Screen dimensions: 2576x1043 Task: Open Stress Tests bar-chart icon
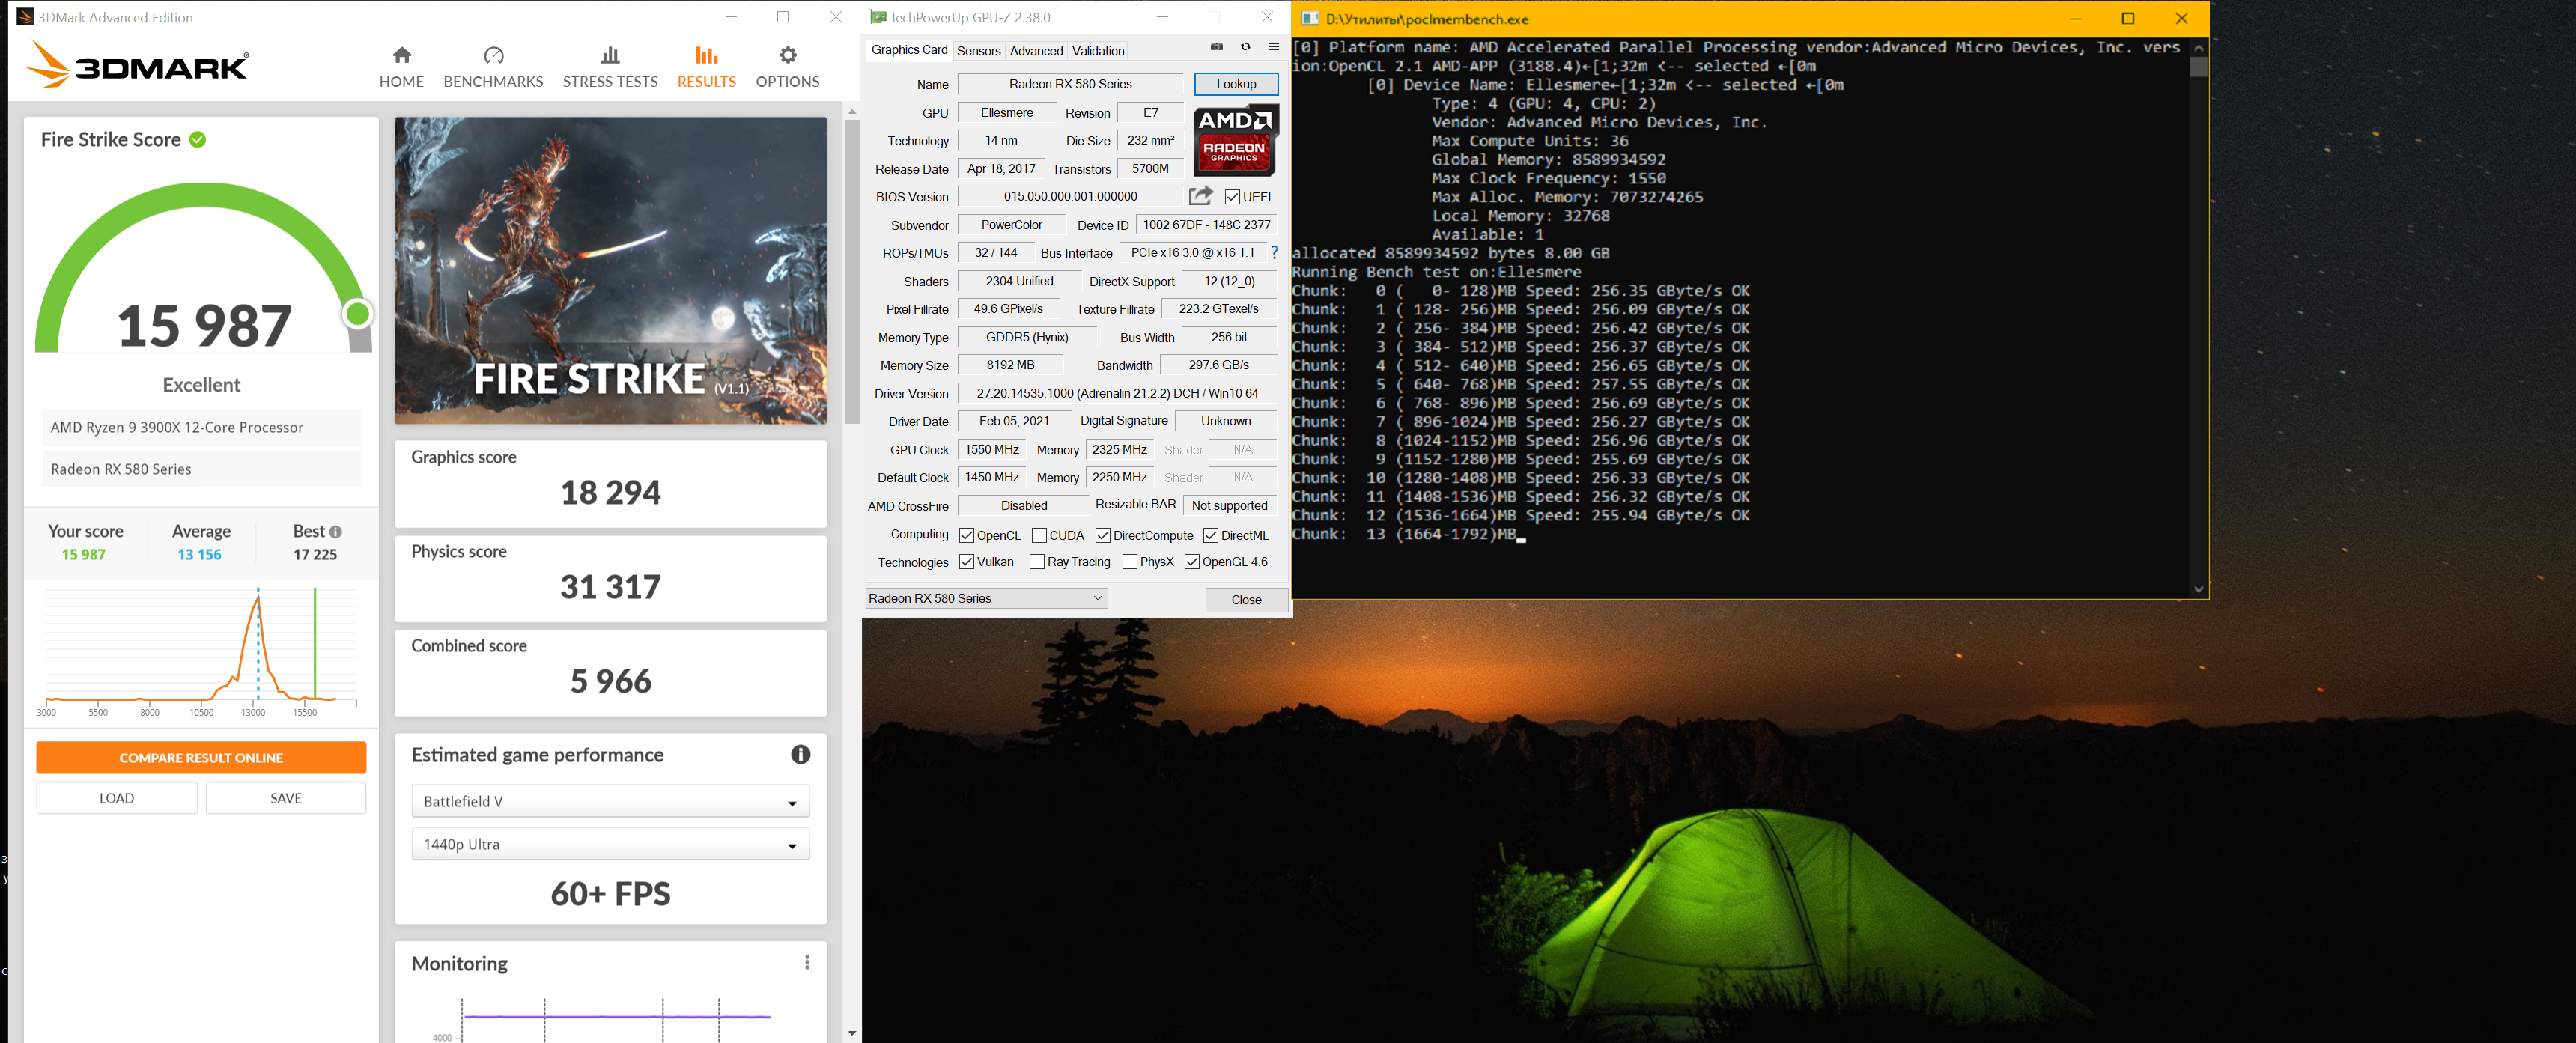point(610,56)
